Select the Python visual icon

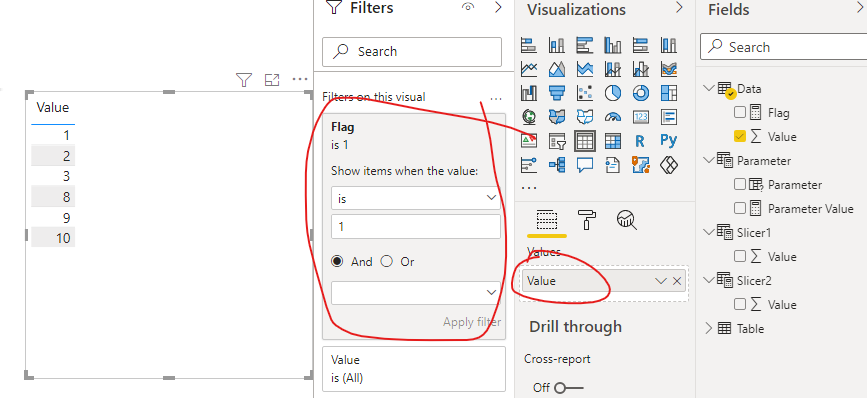669,141
